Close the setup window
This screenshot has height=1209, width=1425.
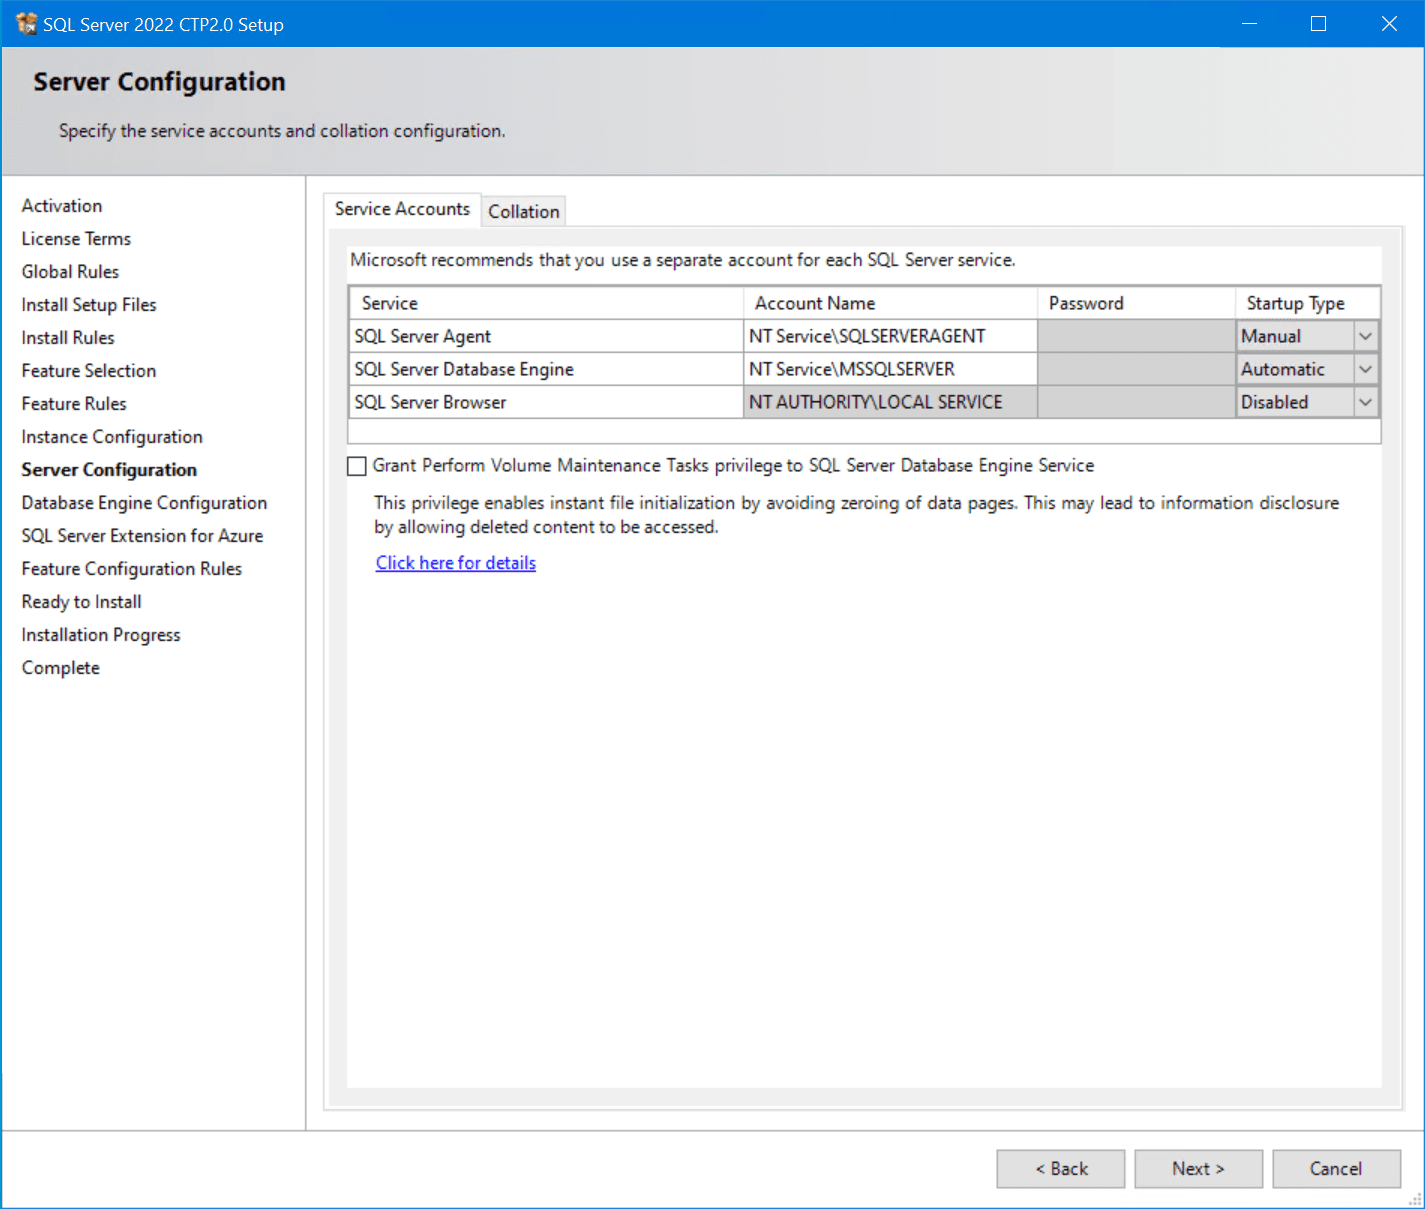point(1389,24)
